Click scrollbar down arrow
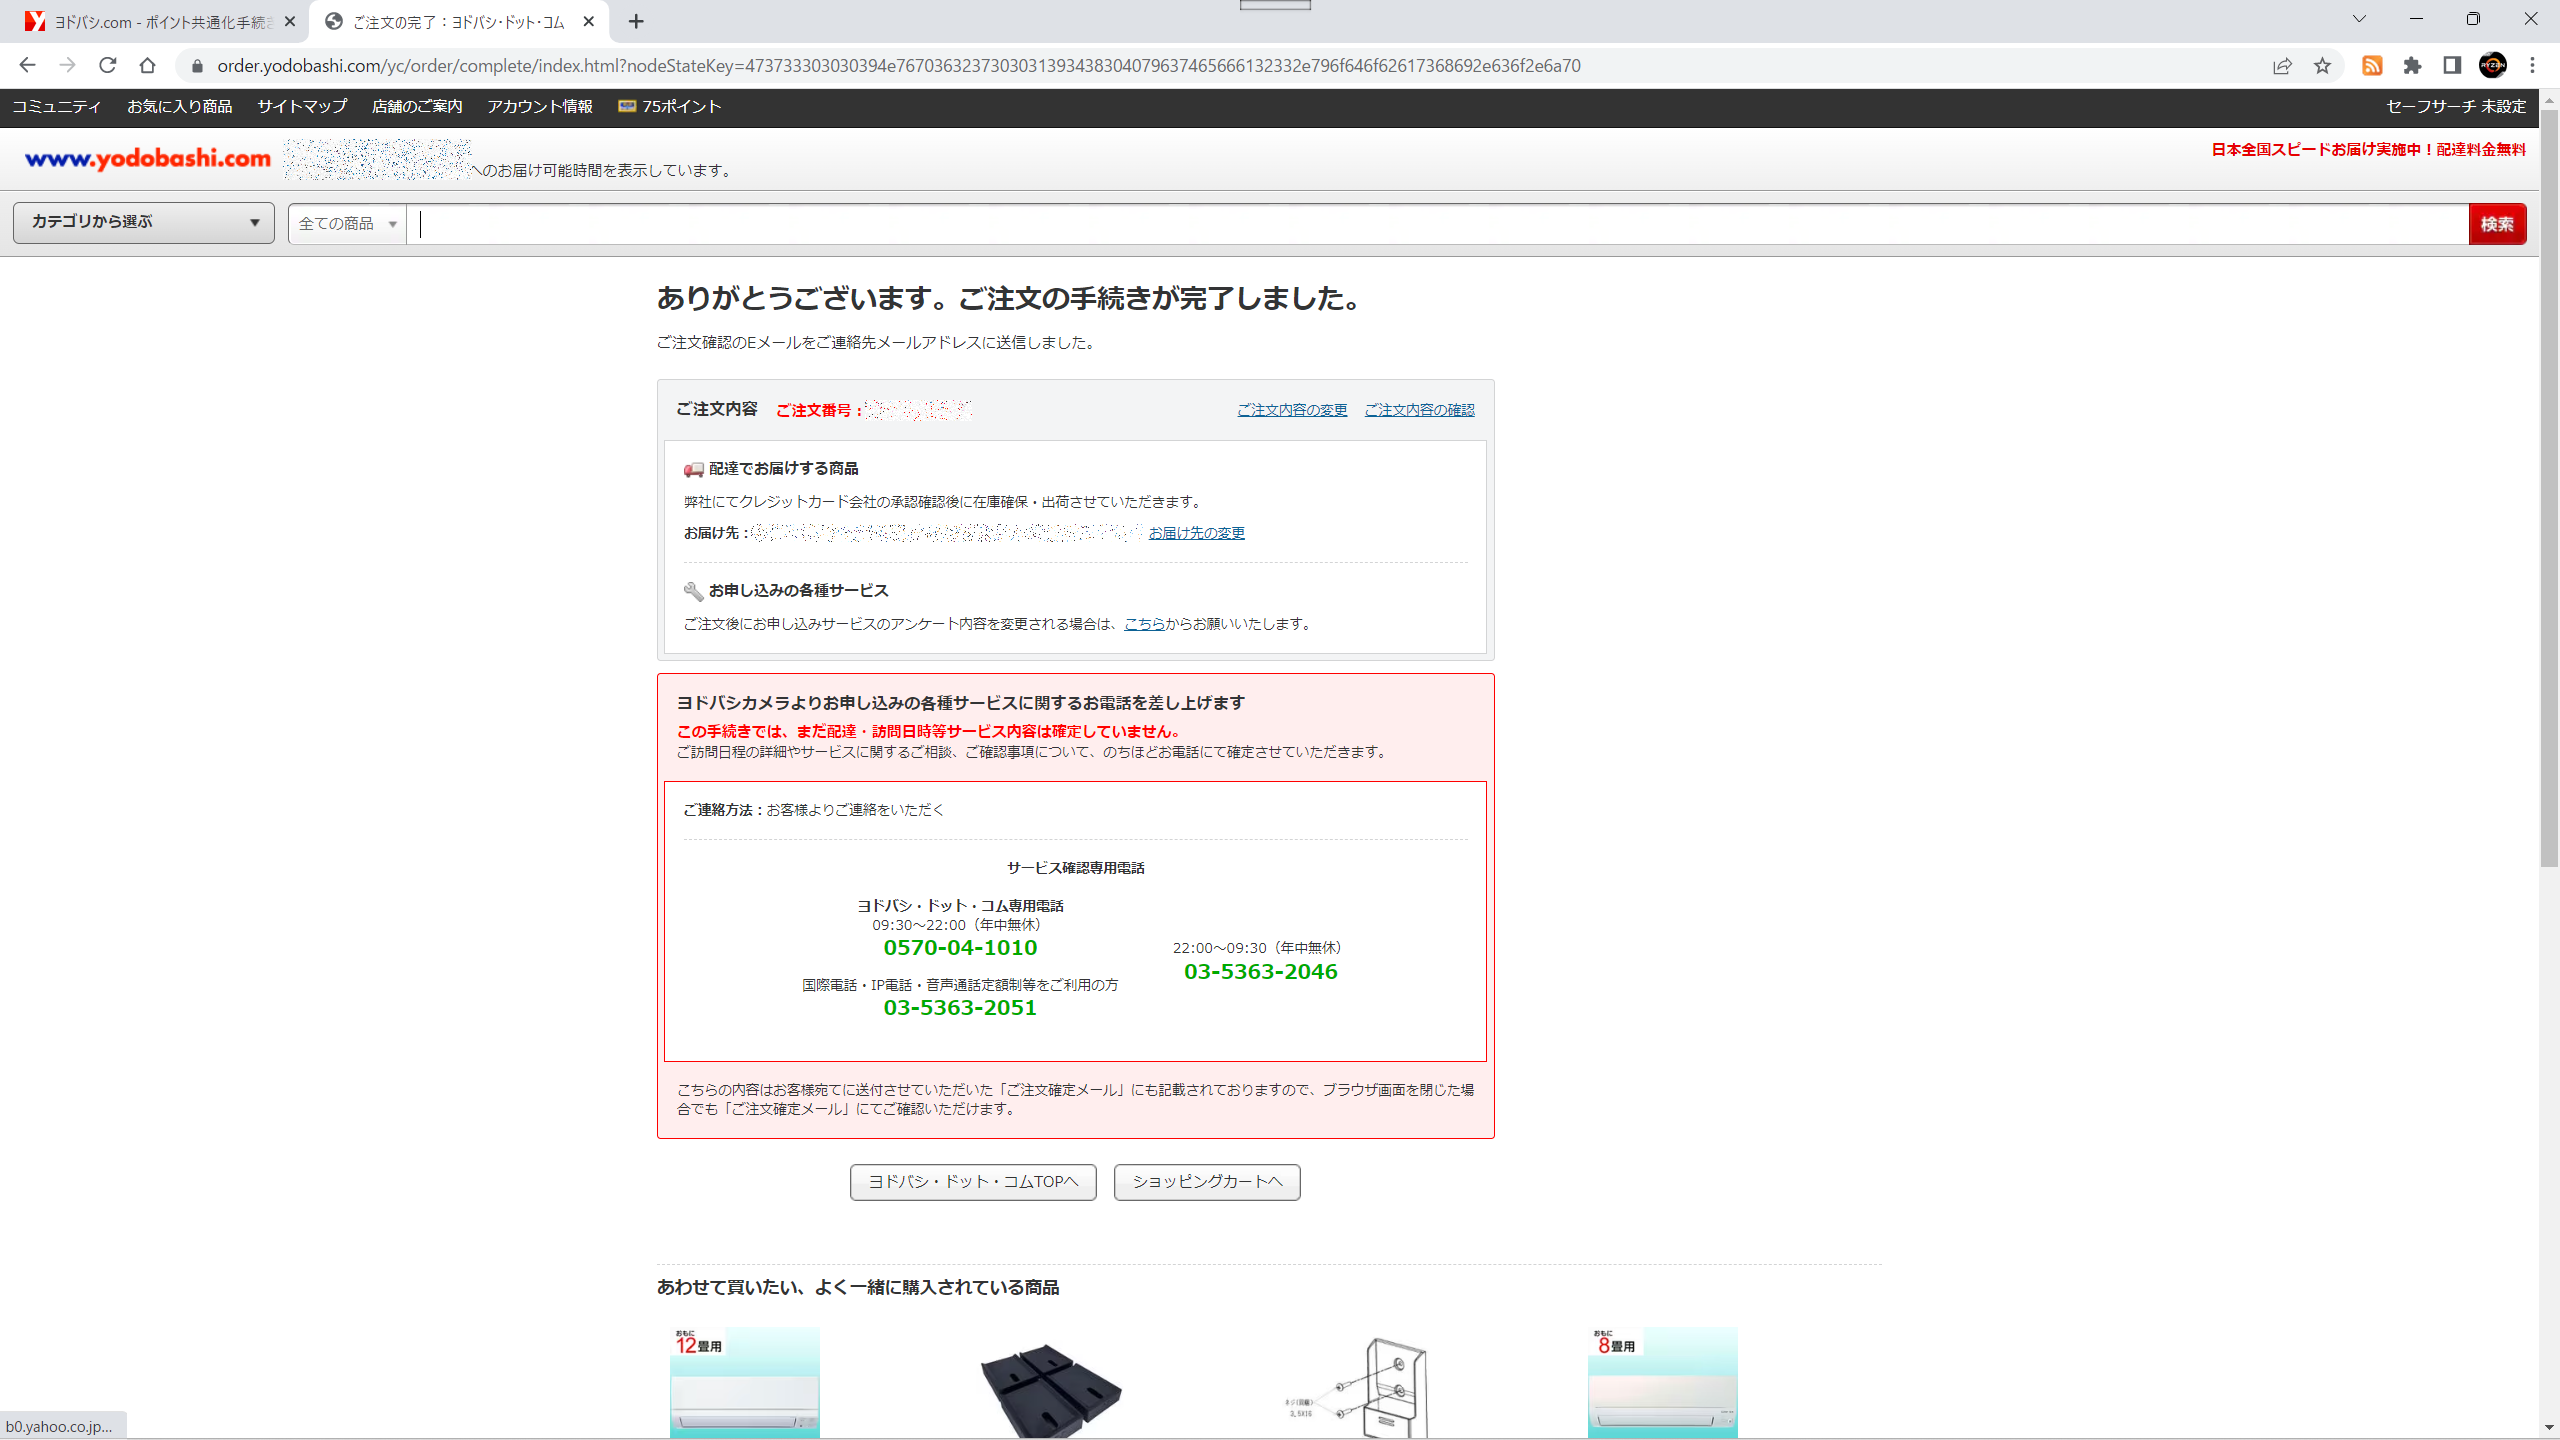 (x=2550, y=1428)
